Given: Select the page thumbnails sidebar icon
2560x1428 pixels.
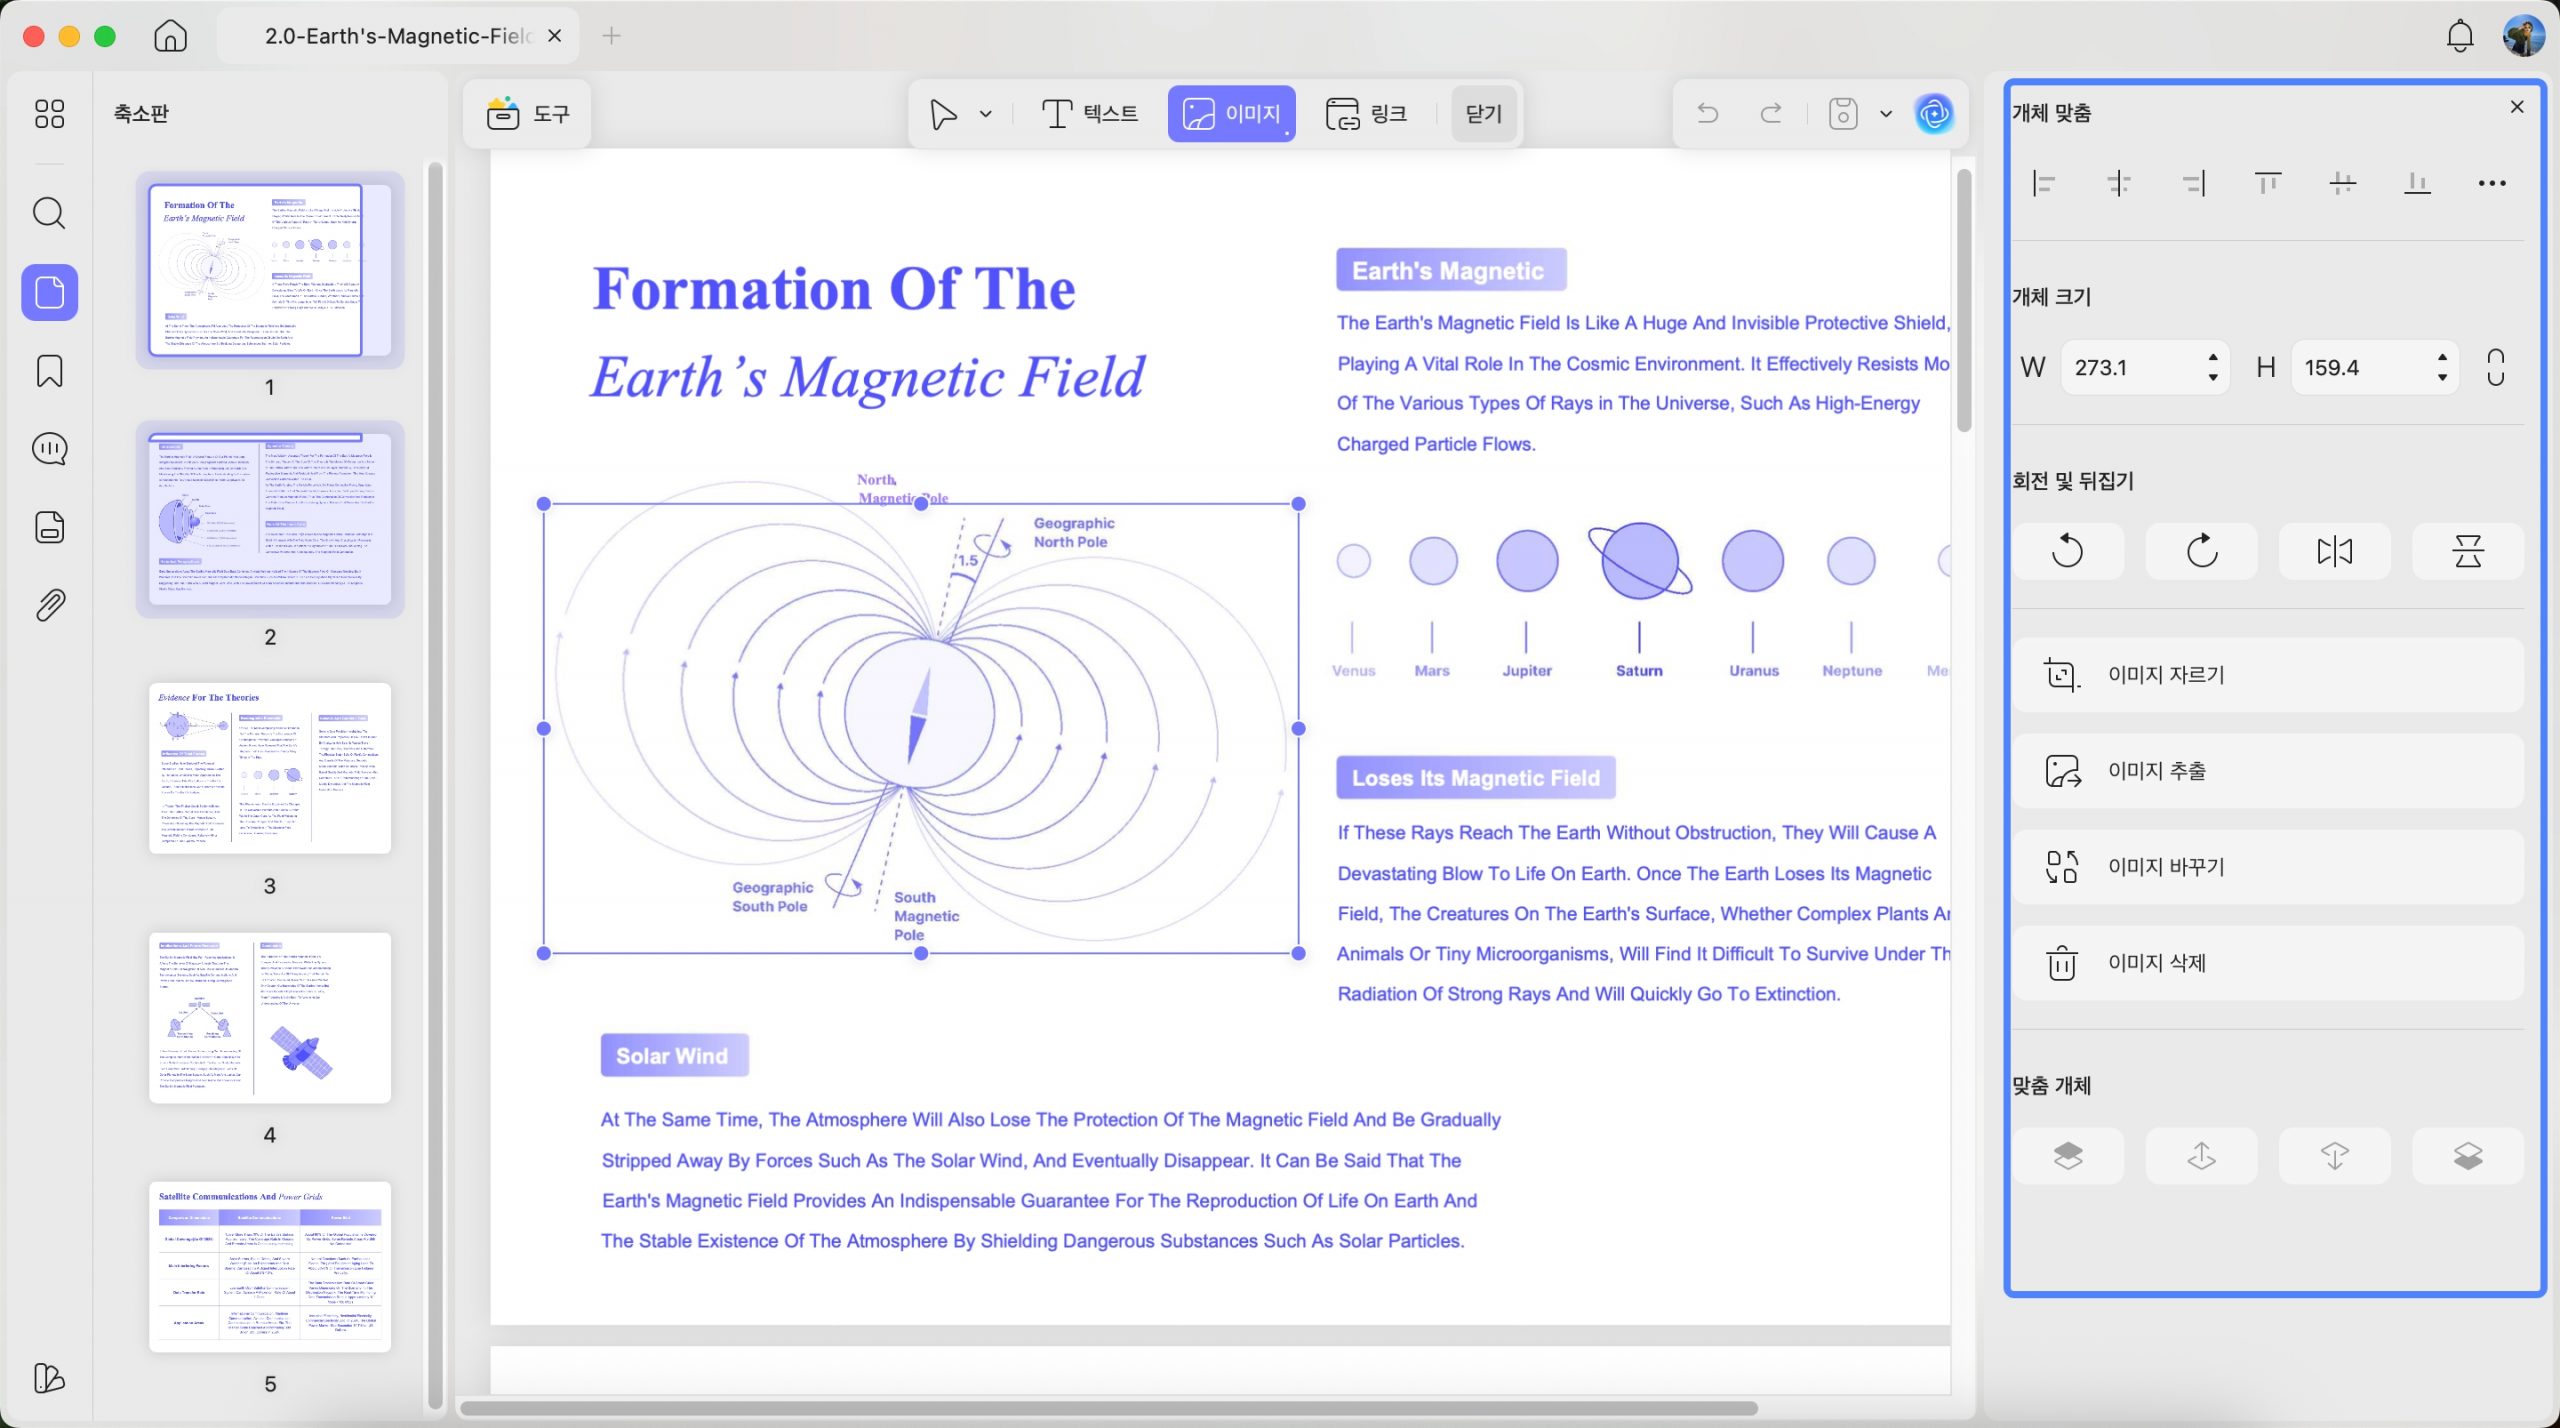Looking at the screenshot, I should pyautogui.click(x=49, y=292).
